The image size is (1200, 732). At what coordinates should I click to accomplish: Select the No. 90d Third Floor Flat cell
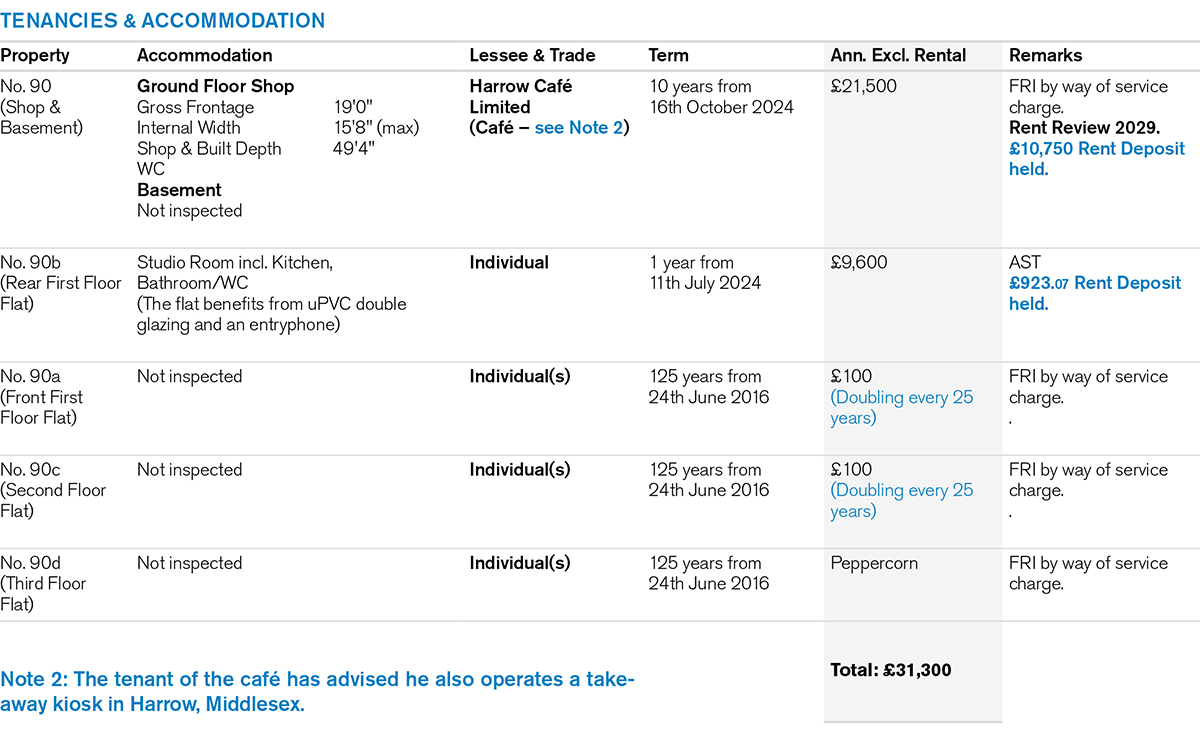point(44,583)
